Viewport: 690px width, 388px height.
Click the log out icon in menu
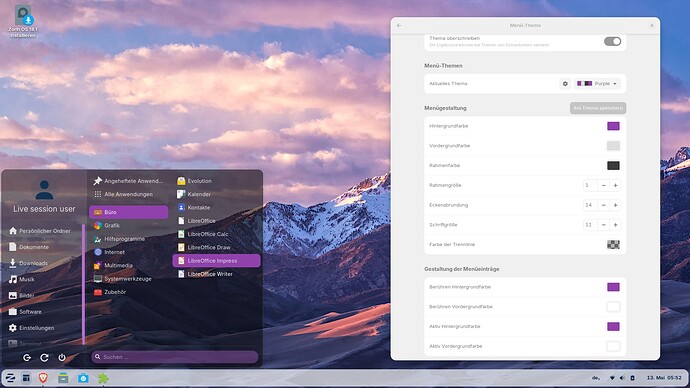click(27, 358)
